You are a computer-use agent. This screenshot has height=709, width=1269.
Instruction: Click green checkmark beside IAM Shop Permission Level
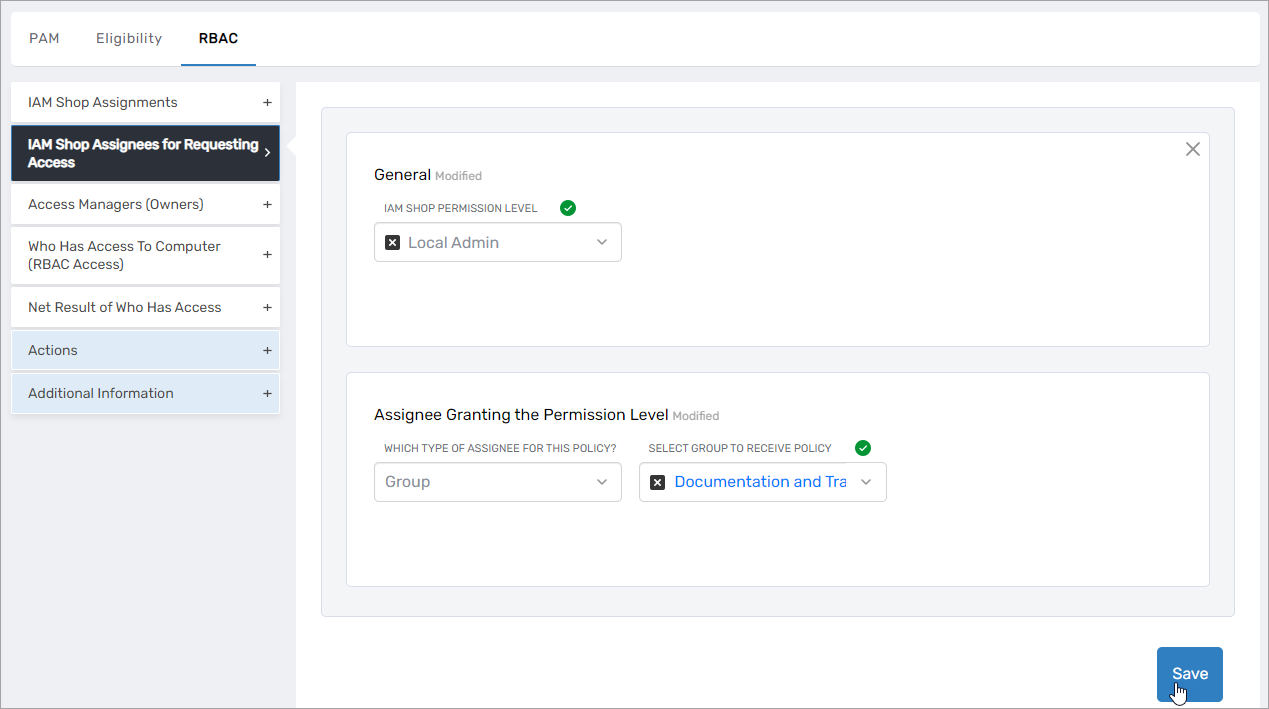coord(568,208)
